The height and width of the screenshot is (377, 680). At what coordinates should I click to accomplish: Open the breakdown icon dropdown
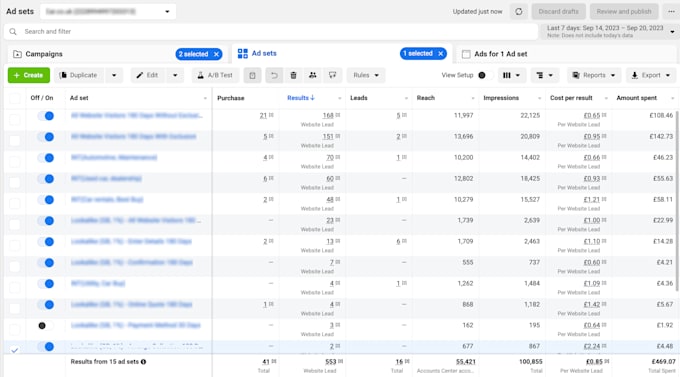coord(544,75)
